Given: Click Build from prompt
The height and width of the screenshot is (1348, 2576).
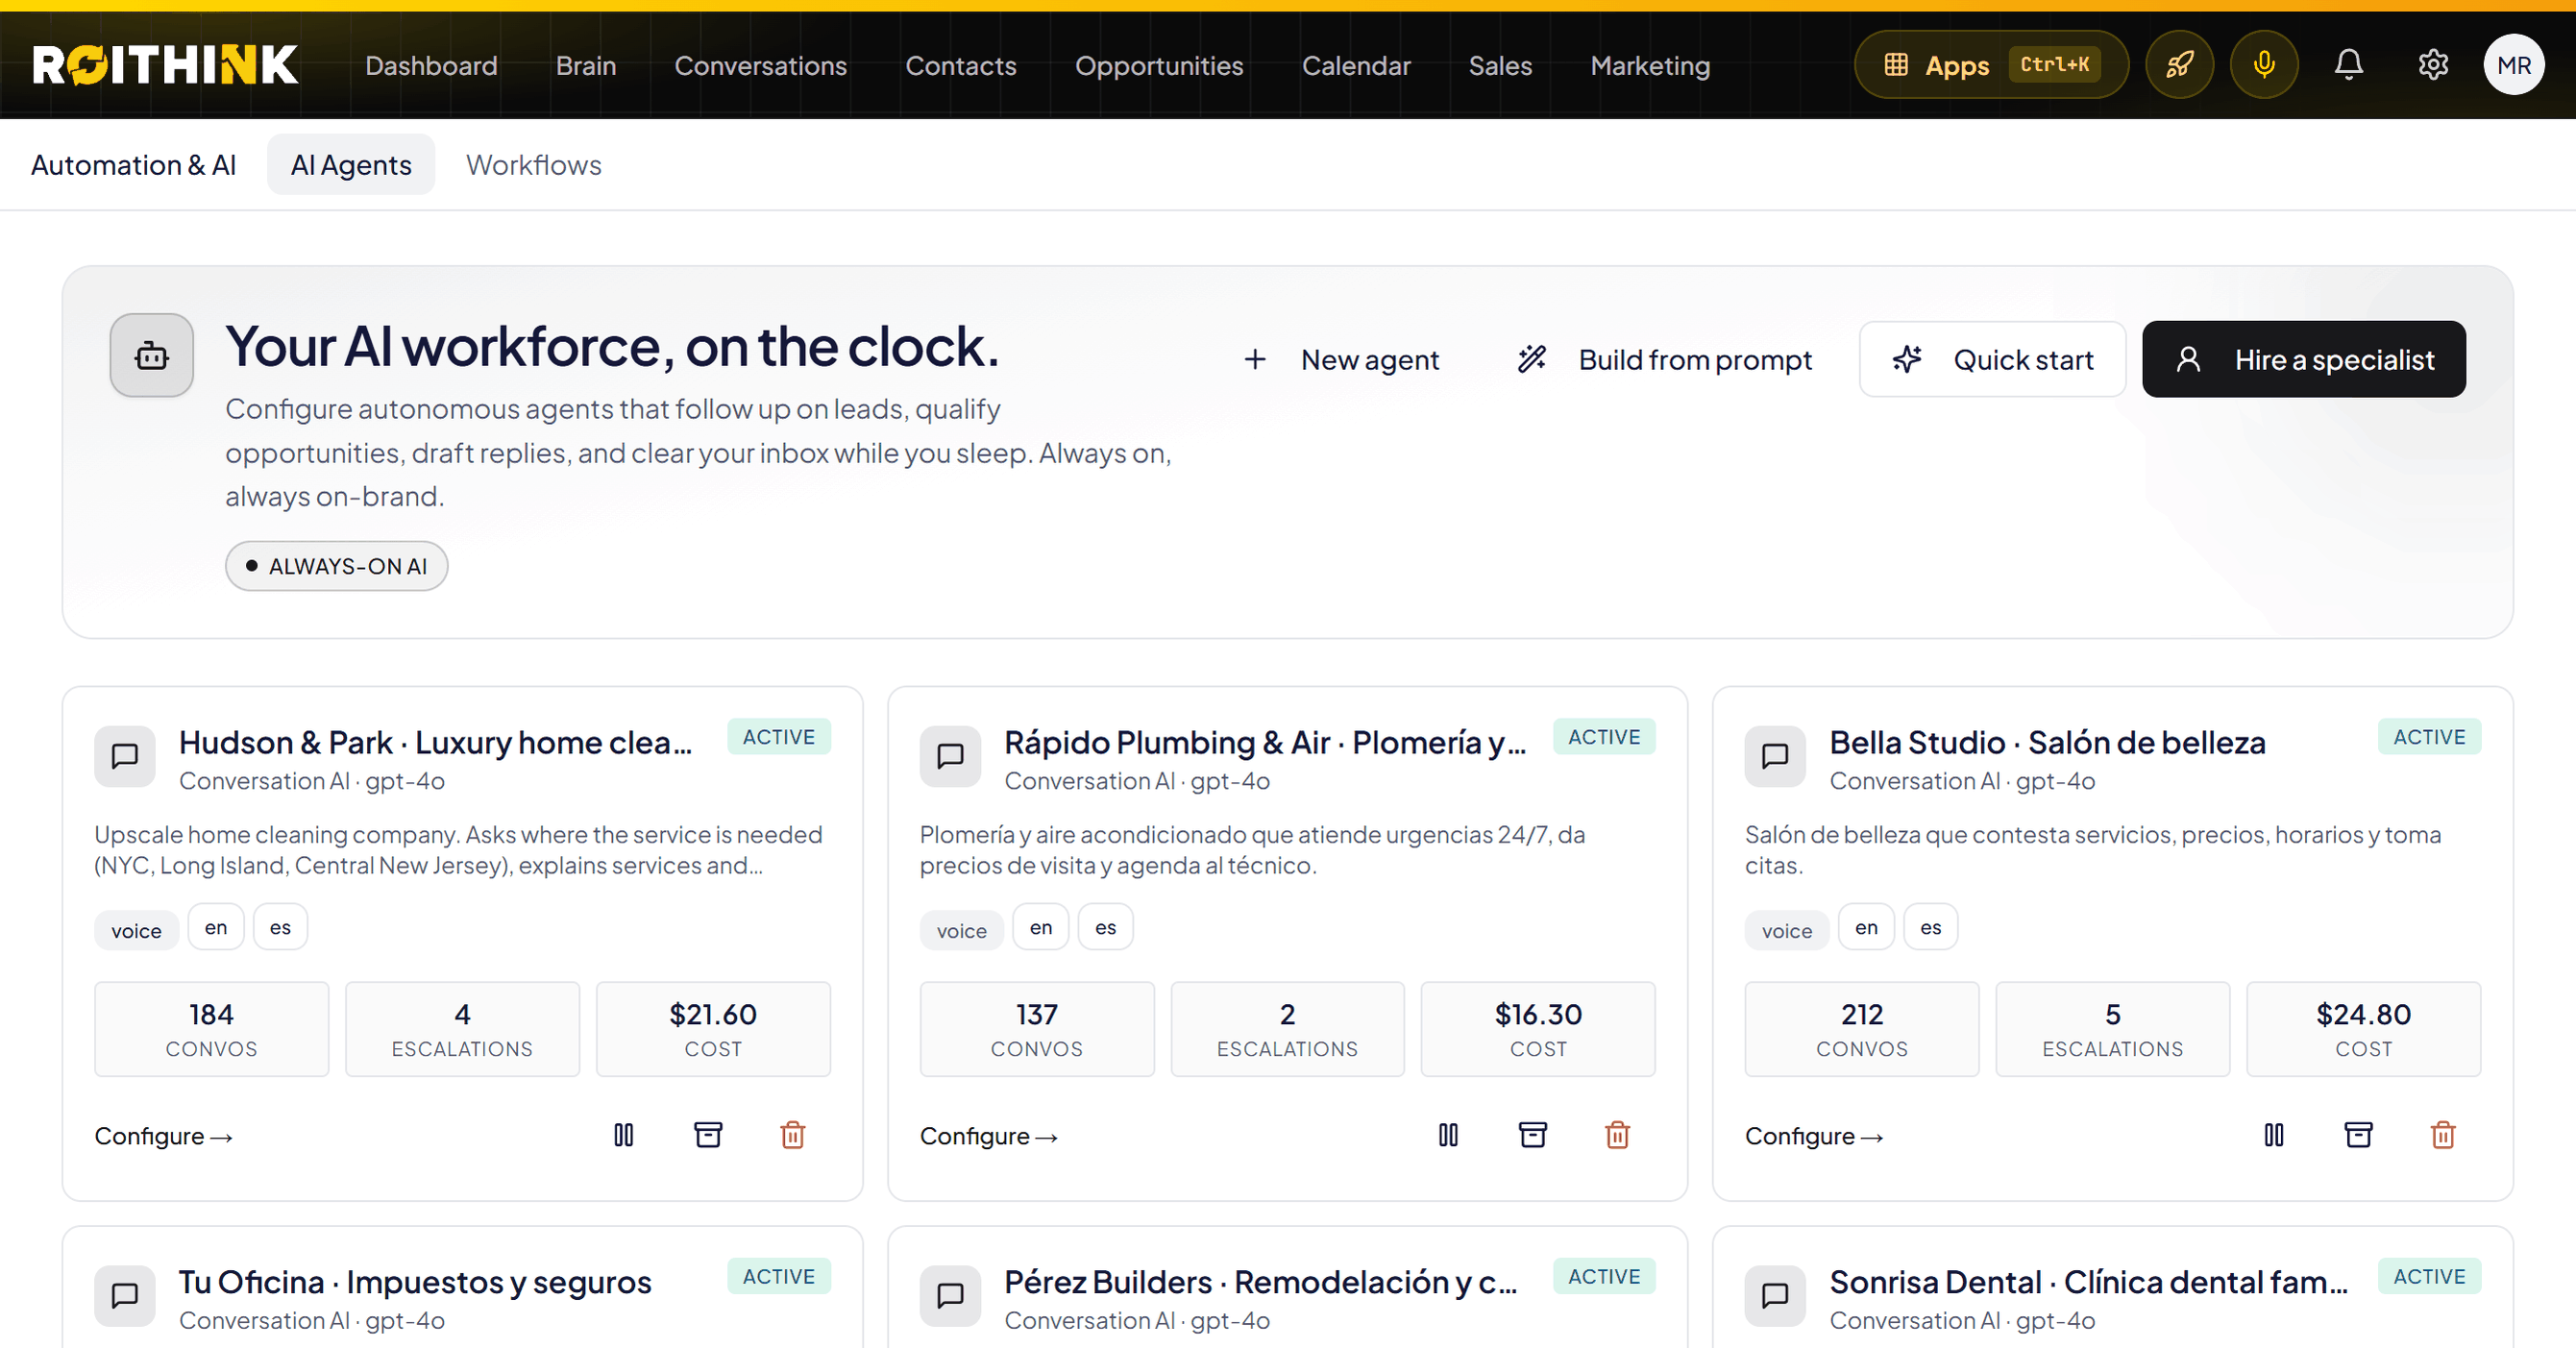Looking at the screenshot, I should (x=1665, y=359).
